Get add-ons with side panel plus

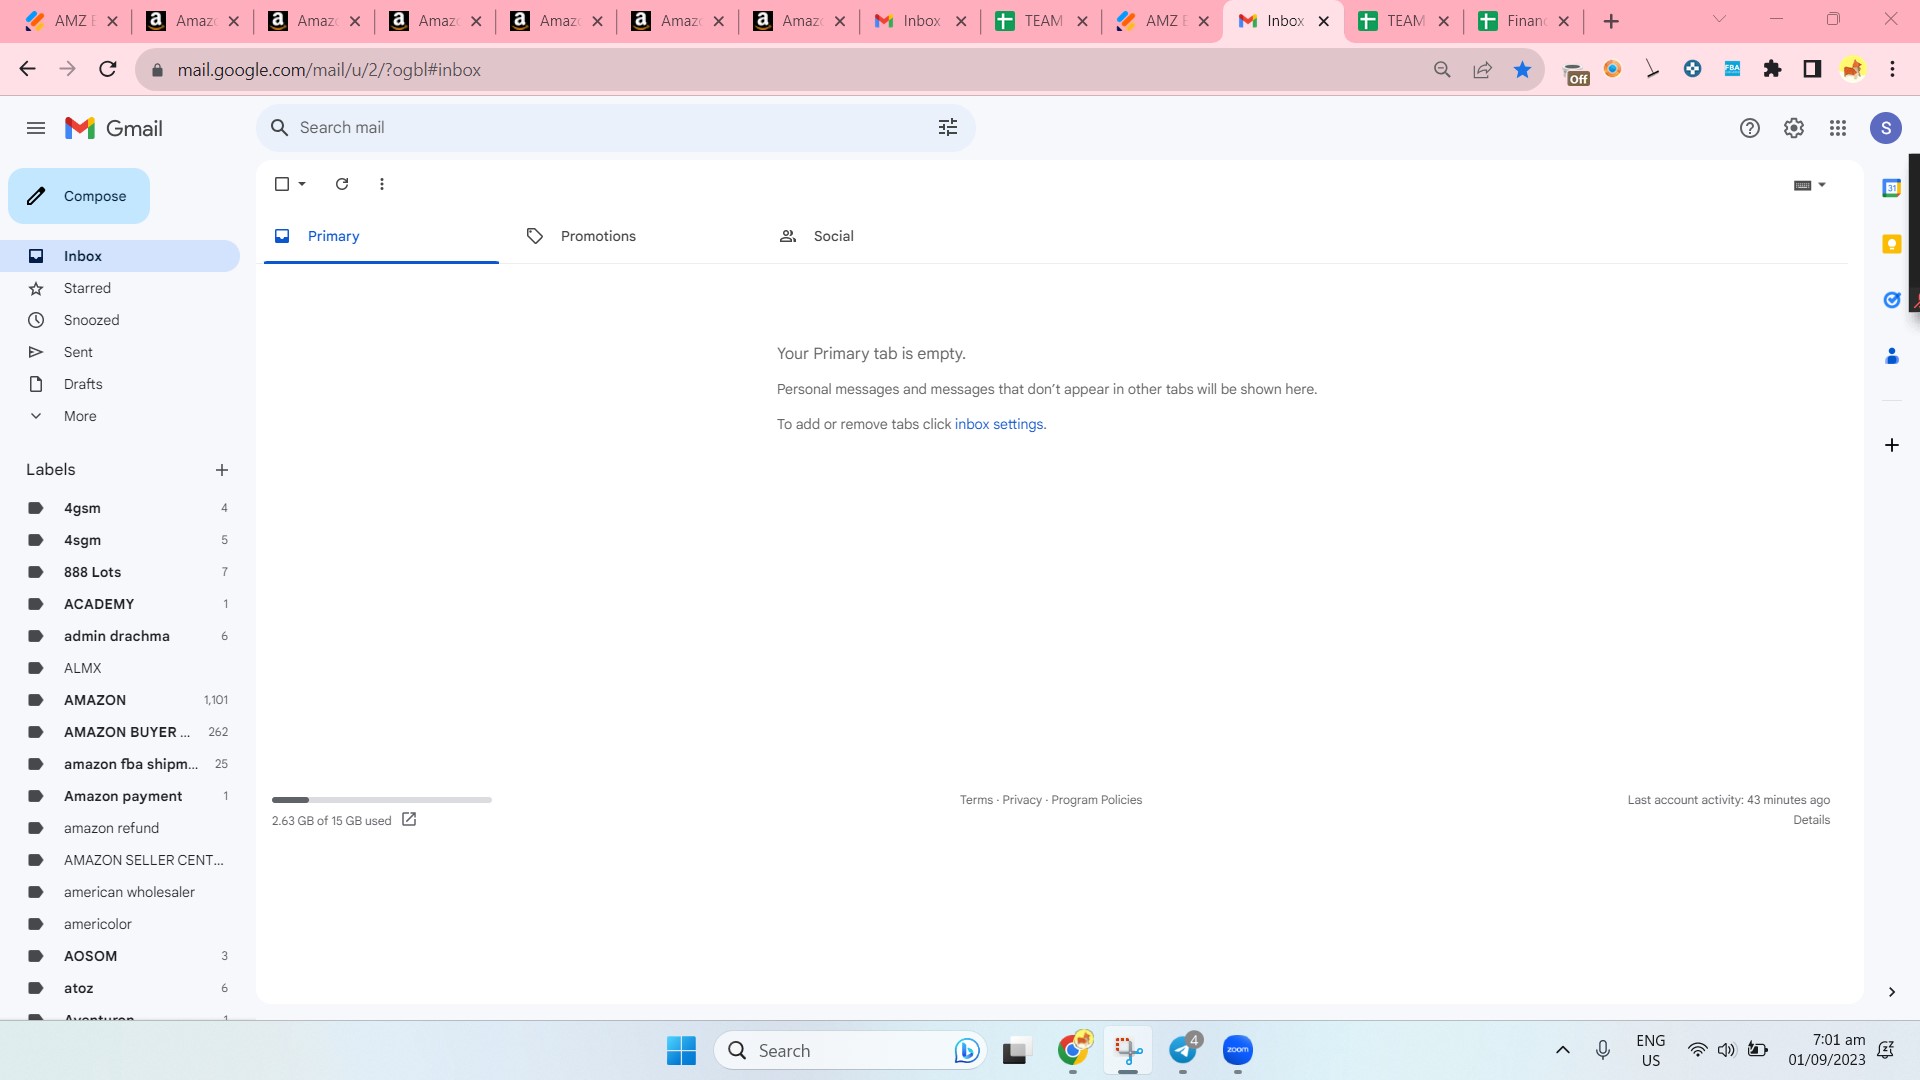tap(1891, 445)
